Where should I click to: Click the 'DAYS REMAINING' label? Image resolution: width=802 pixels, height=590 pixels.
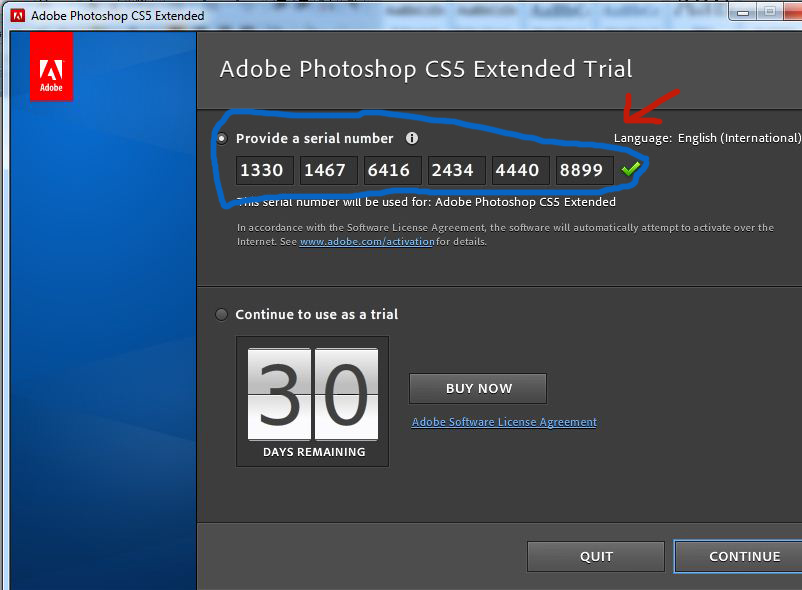314,452
